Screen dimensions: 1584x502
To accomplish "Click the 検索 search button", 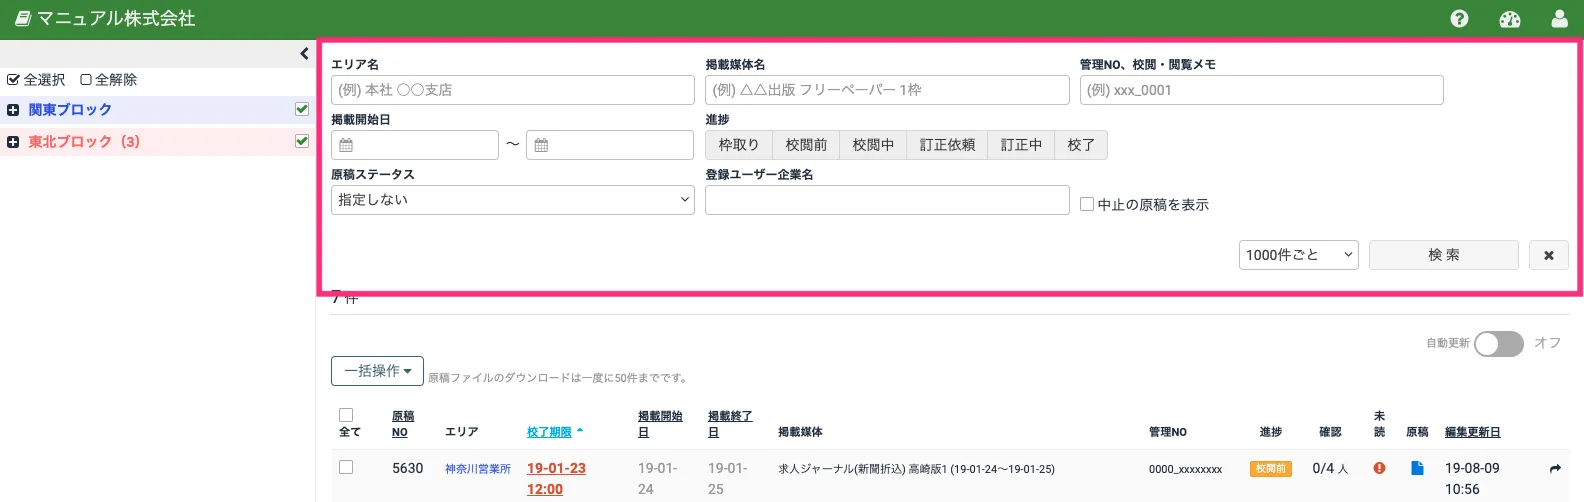I will coord(1444,255).
